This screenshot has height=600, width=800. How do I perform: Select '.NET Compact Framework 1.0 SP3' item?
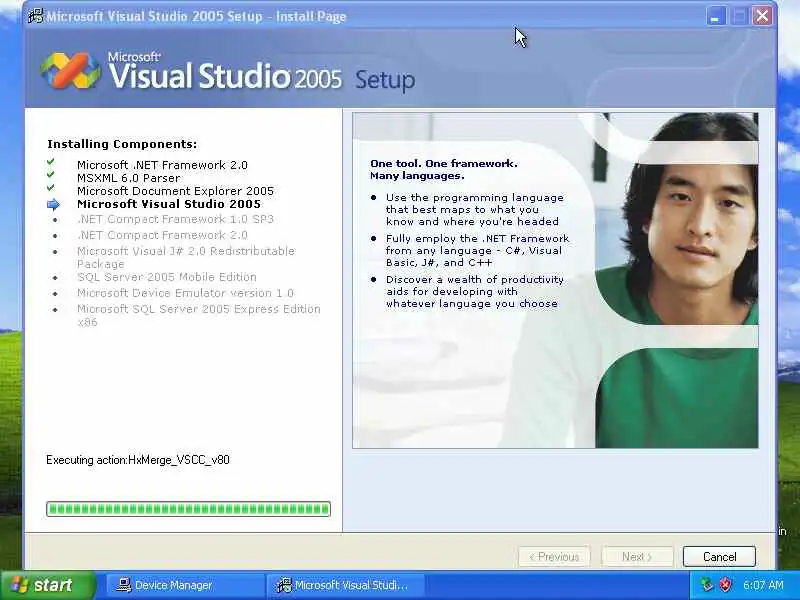(176, 219)
